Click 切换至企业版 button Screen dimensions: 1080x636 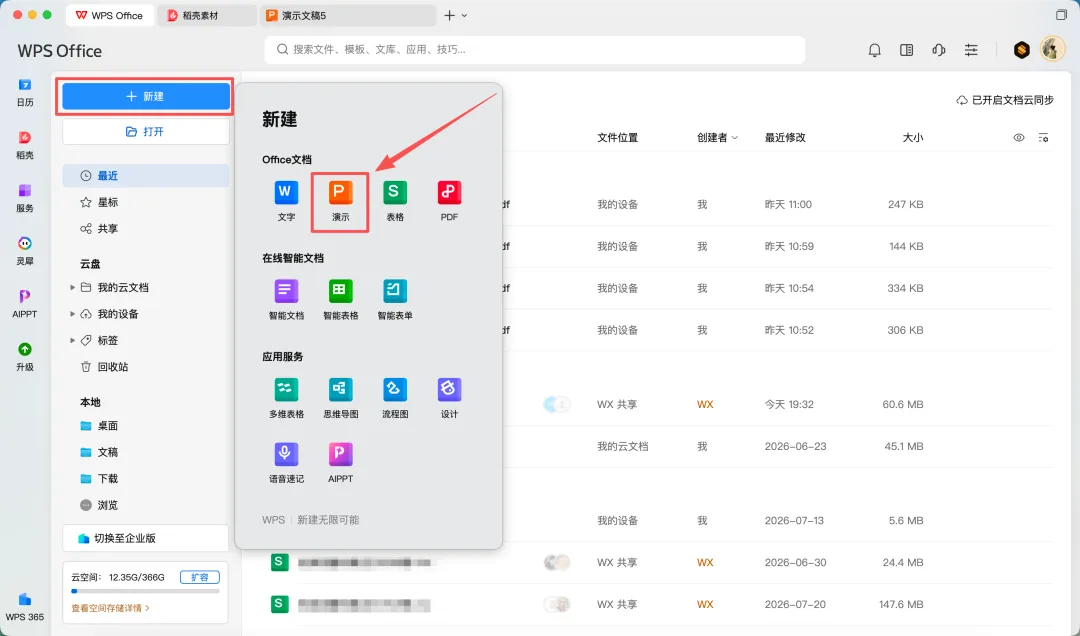(145, 538)
